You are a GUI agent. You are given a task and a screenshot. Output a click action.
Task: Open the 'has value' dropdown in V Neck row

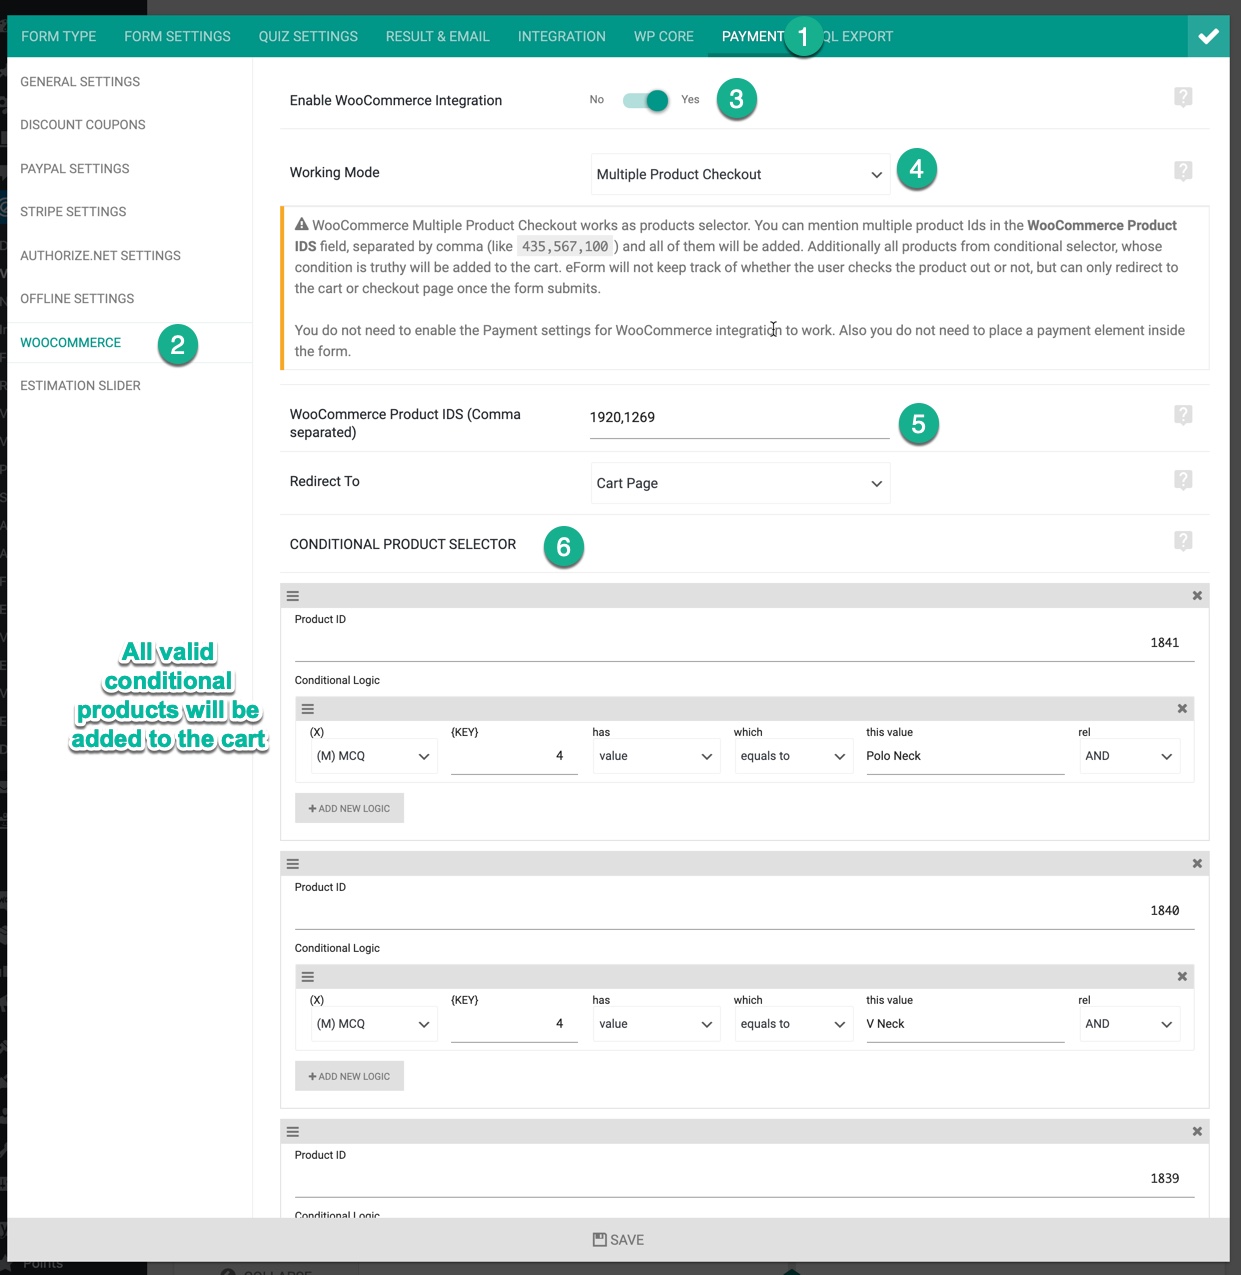(x=656, y=1024)
